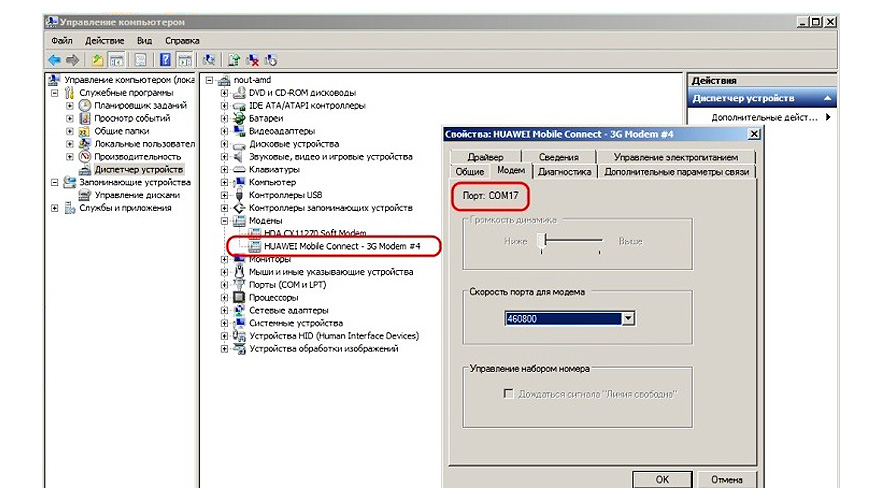Open the Действие menu

coord(104,40)
